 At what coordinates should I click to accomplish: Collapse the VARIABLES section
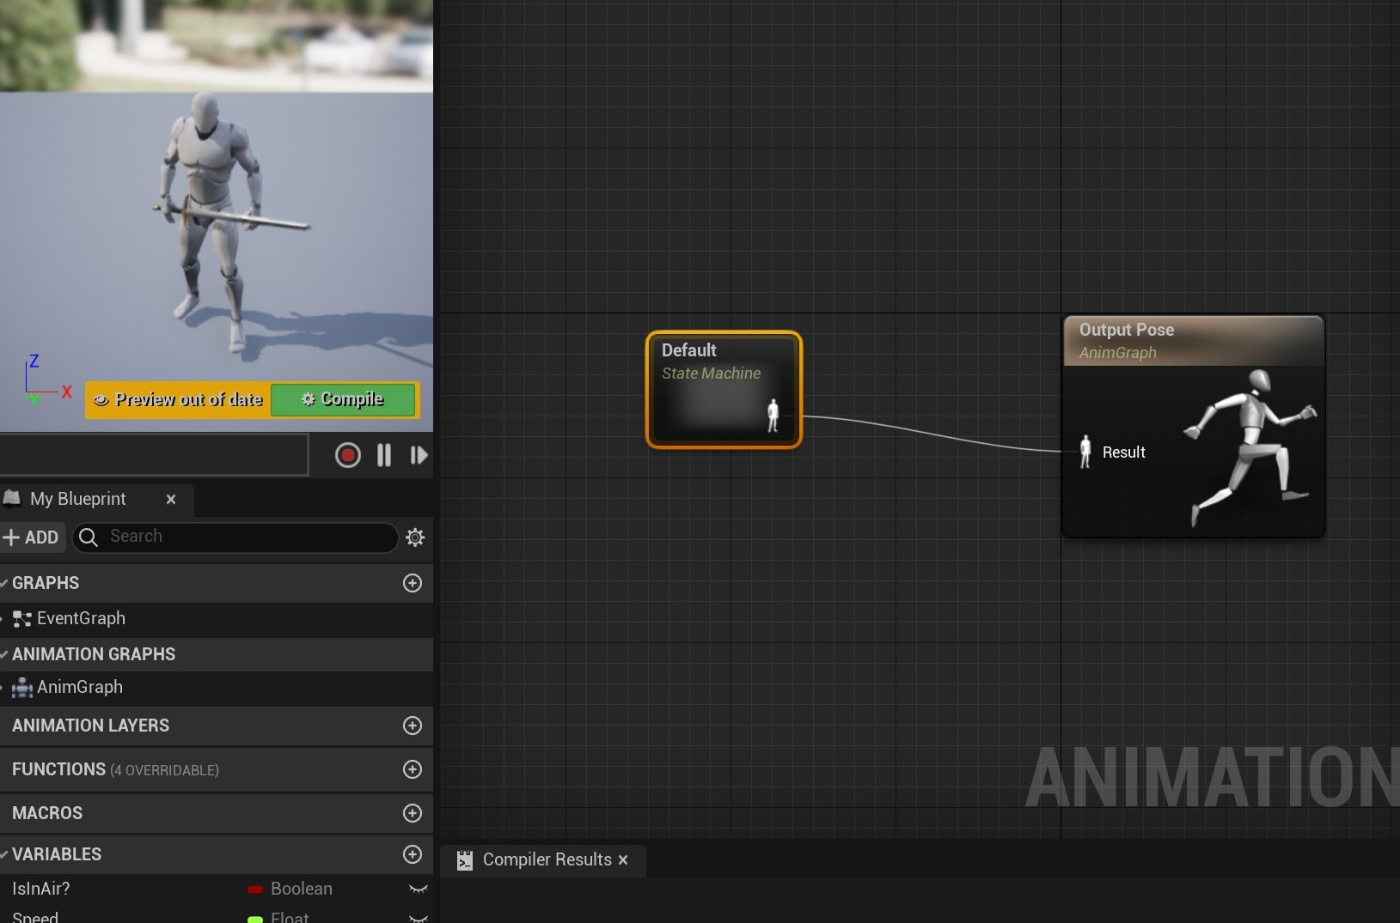tap(5, 854)
